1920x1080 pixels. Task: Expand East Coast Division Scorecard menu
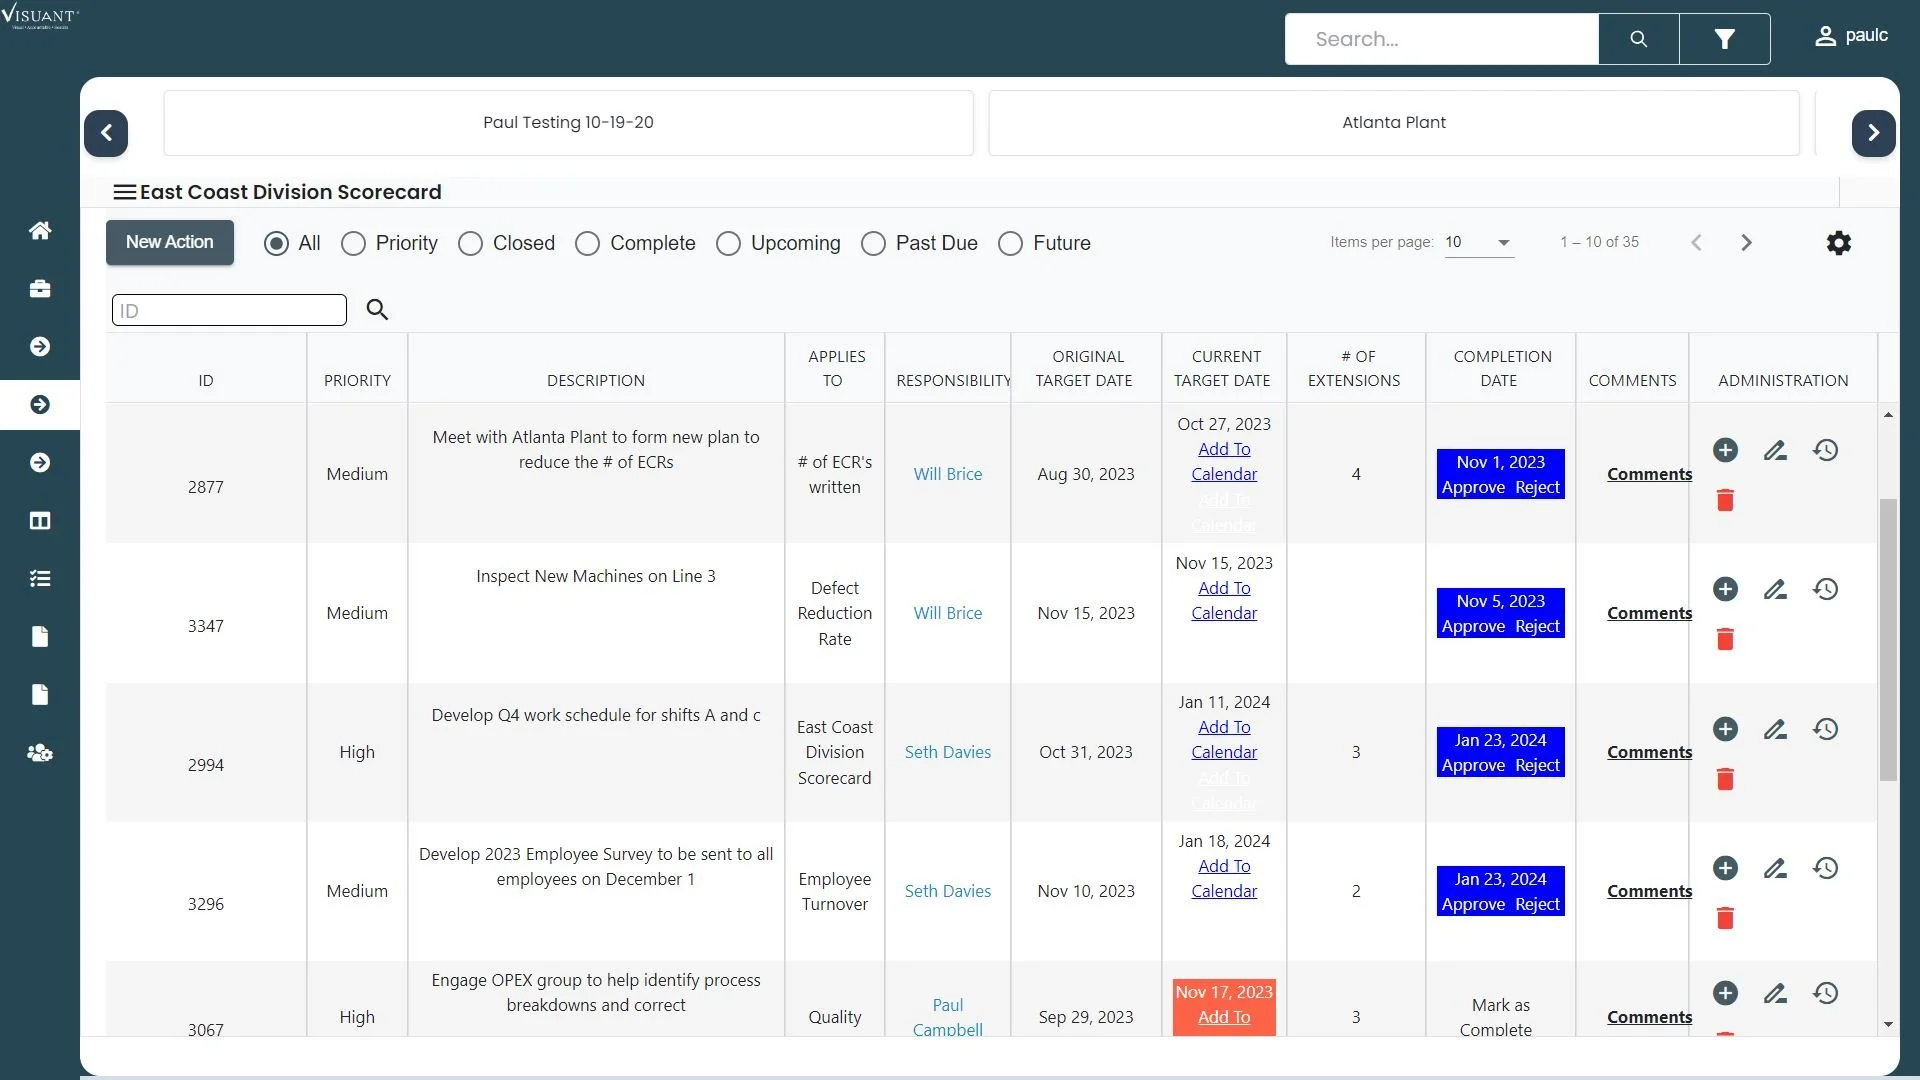pyautogui.click(x=124, y=192)
